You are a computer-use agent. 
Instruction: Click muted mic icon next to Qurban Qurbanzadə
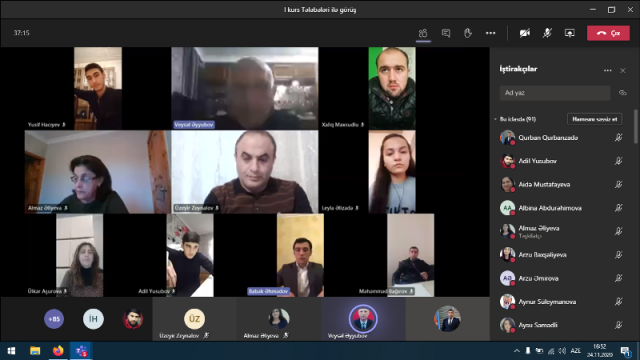click(619, 138)
